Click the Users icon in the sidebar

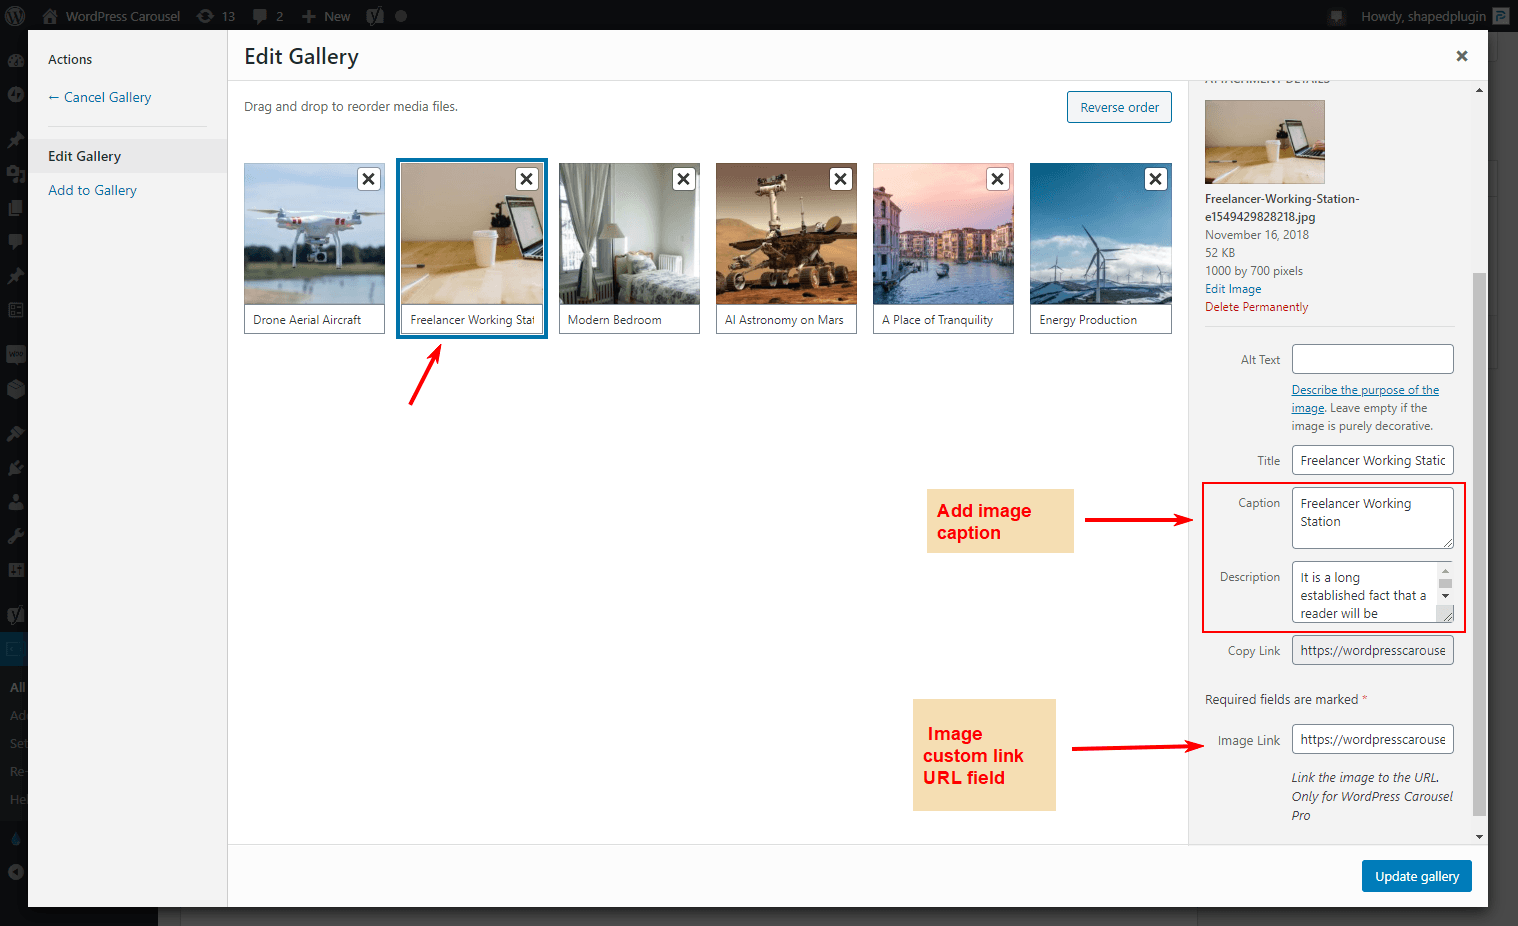coord(15,501)
